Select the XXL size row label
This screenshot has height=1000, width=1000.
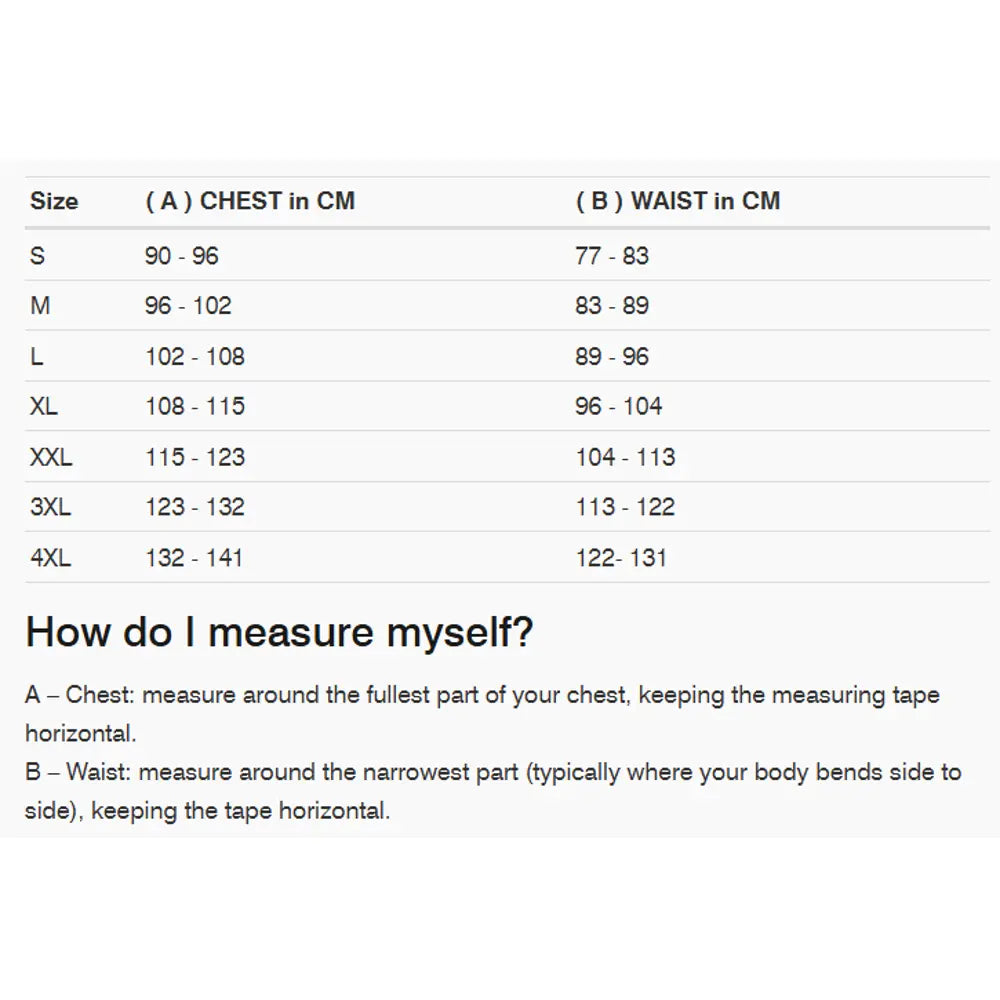tap(51, 458)
